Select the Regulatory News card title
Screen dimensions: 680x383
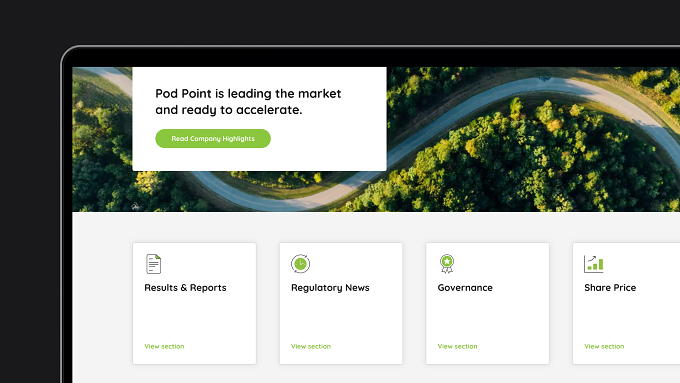tap(330, 288)
